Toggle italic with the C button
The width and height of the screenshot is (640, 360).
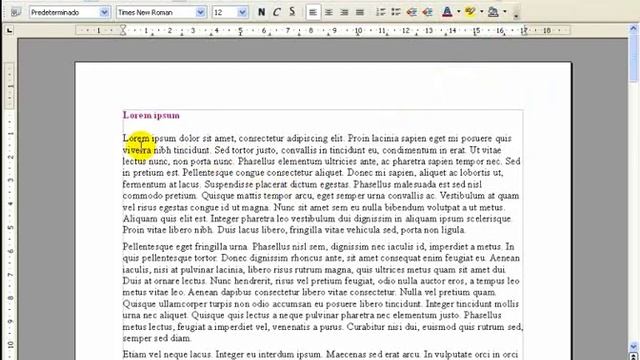(277, 12)
